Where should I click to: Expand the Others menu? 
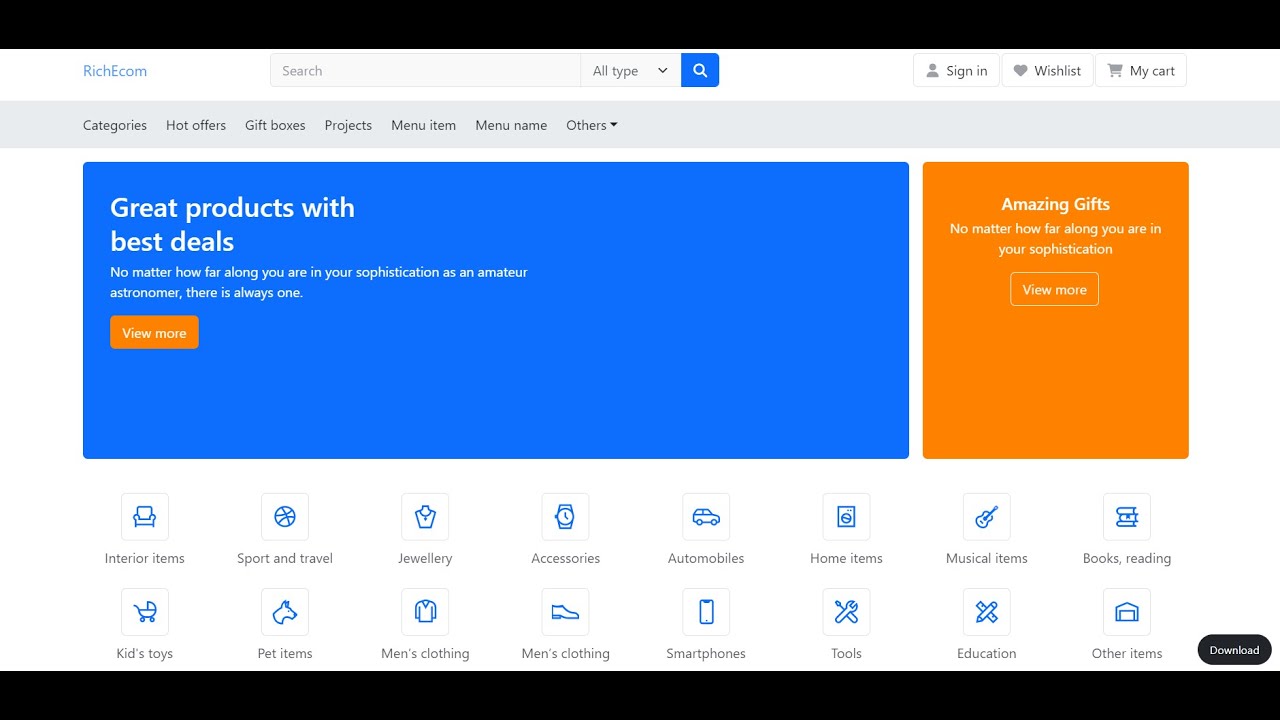click(x=592, y=125)
